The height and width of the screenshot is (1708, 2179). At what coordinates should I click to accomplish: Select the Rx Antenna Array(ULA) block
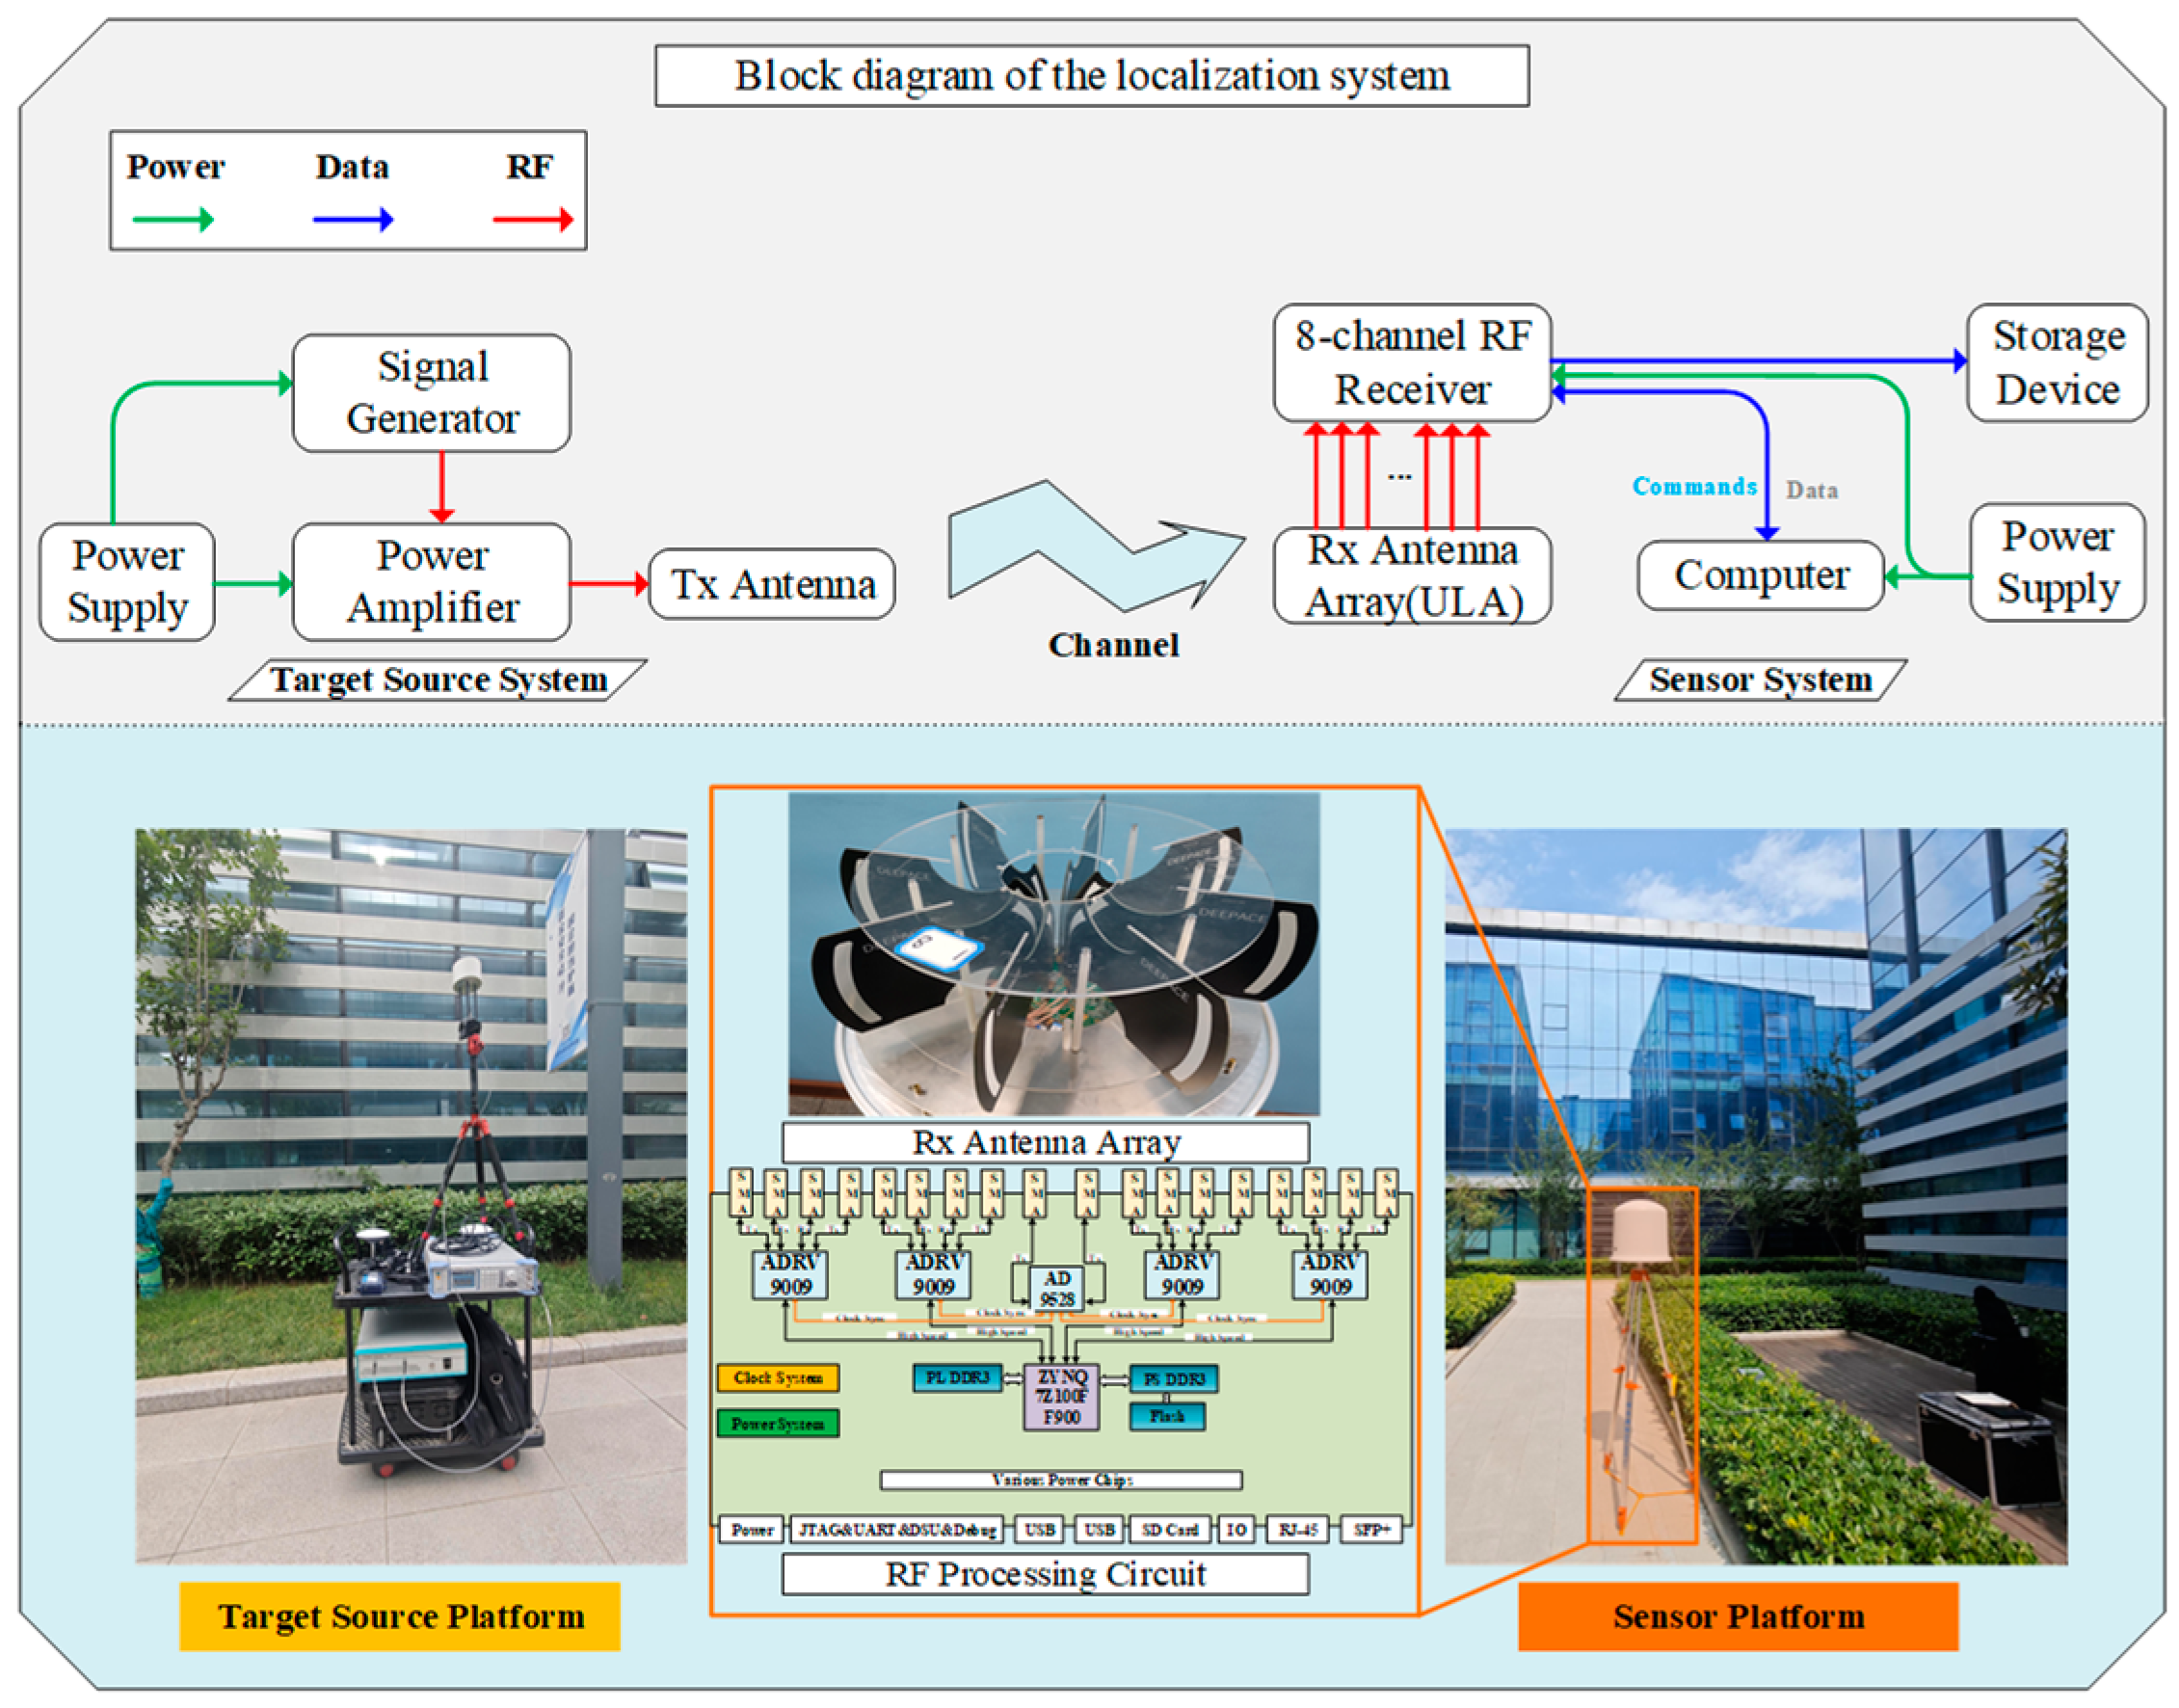(1413, 575)
